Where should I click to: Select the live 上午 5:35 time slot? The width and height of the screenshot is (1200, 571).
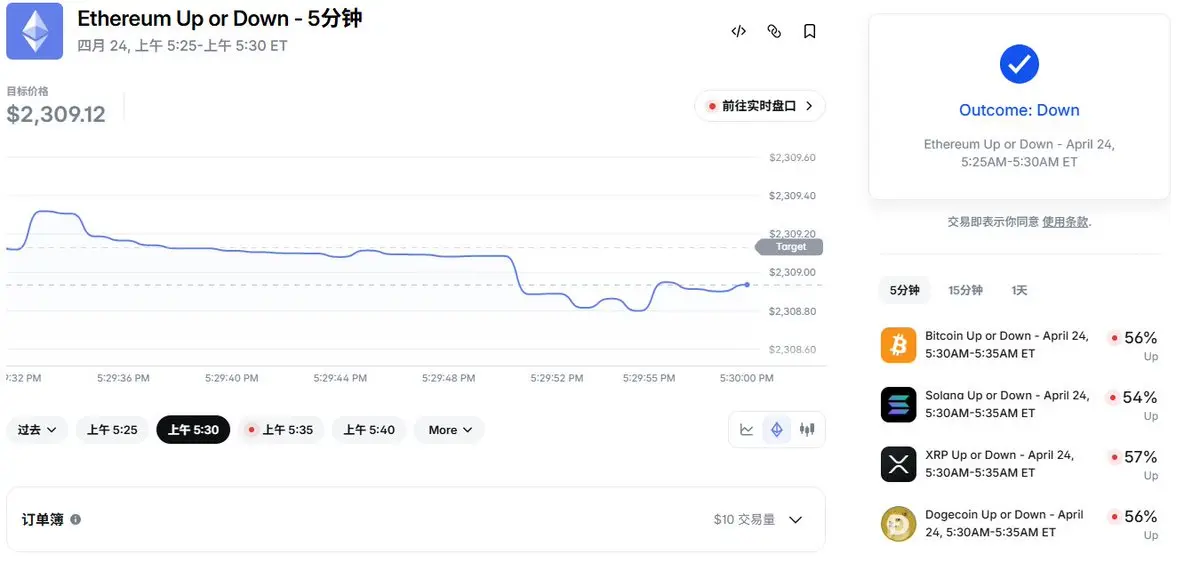tap(281, 430)
